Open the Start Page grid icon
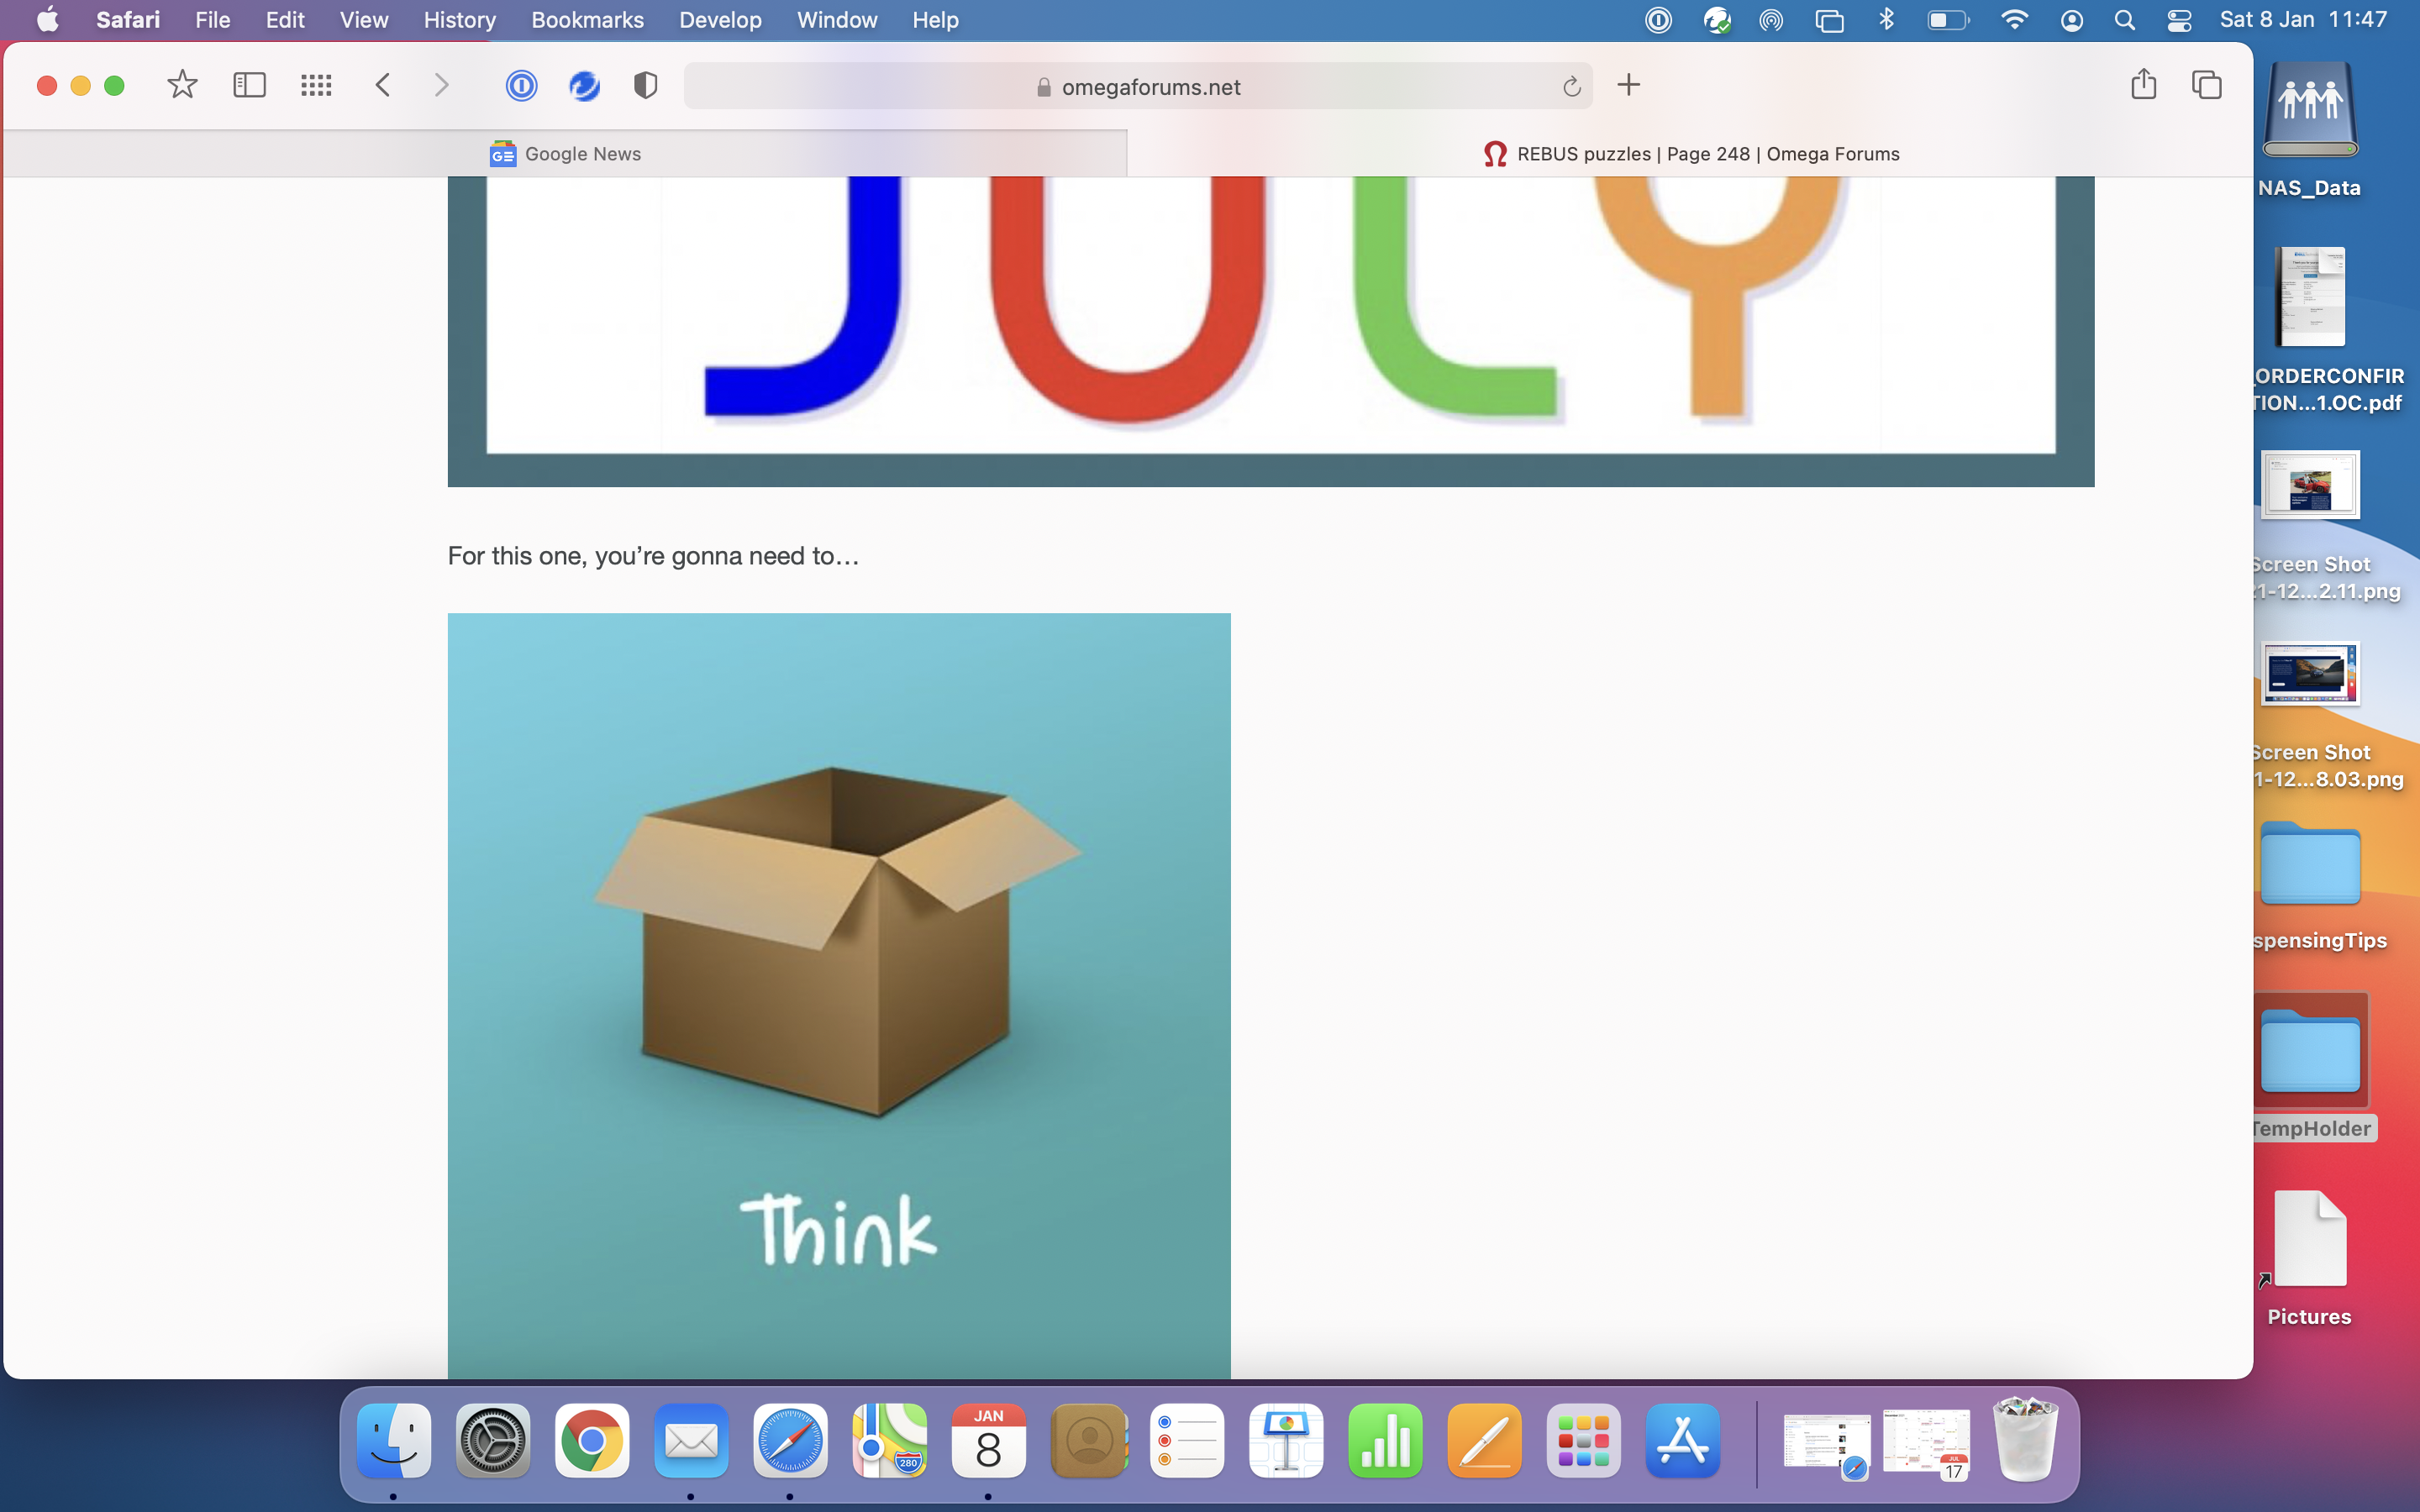 pos(316,85)
